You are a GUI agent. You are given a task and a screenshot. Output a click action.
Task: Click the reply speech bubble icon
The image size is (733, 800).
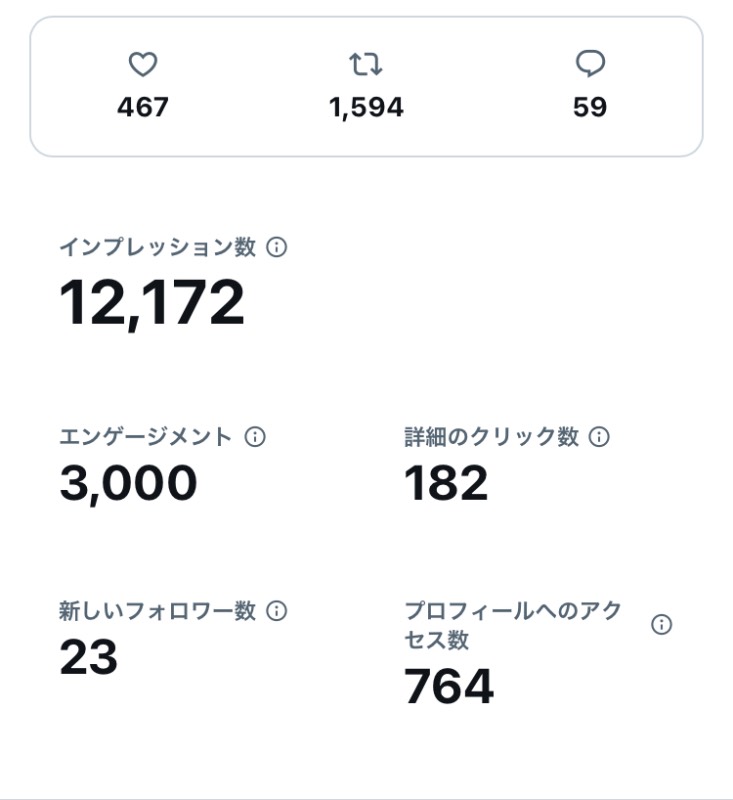(x=590, y=64)
